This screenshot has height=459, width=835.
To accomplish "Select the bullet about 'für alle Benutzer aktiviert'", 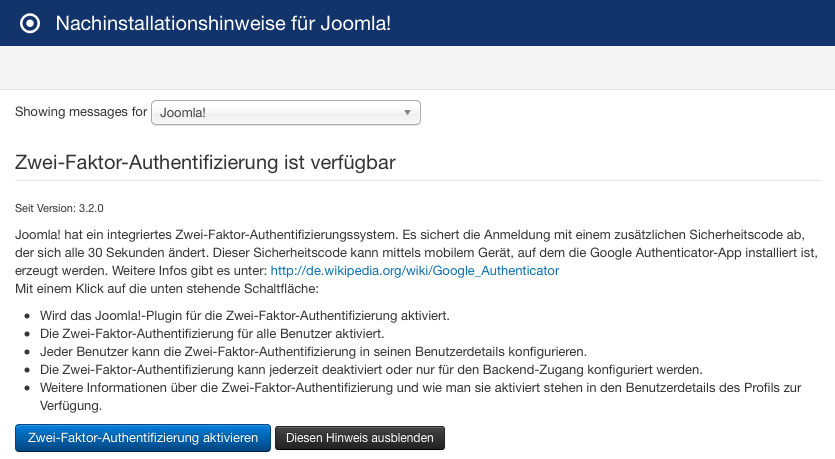I will click(x=212, y=334).
